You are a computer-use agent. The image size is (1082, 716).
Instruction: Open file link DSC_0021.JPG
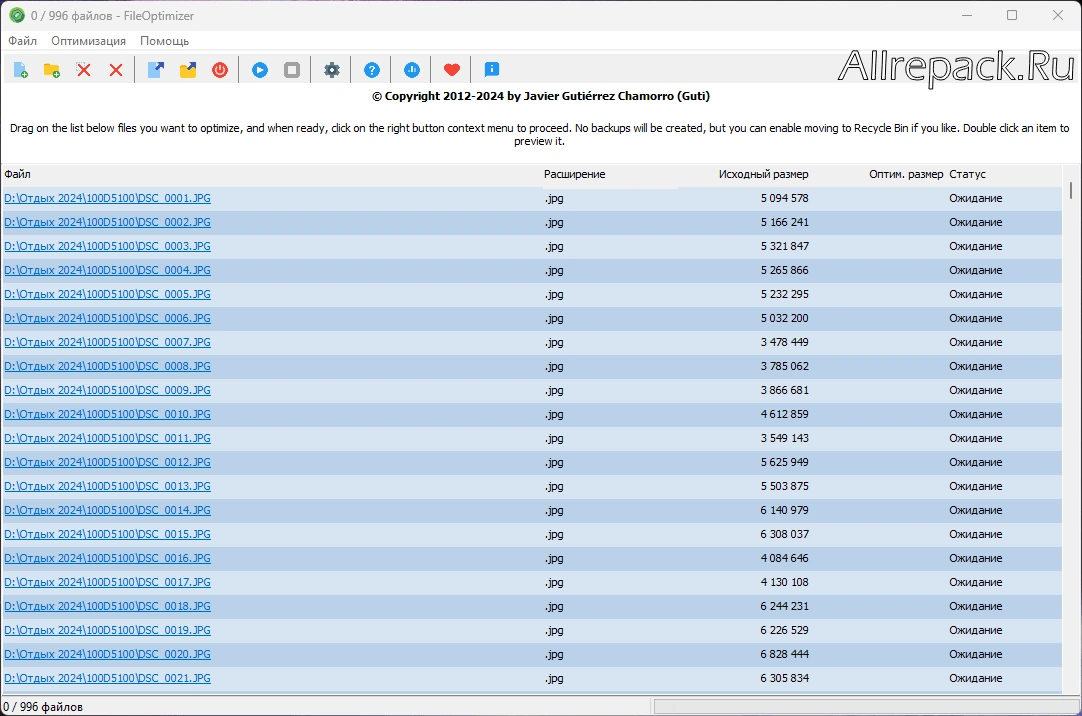point(108,679)
